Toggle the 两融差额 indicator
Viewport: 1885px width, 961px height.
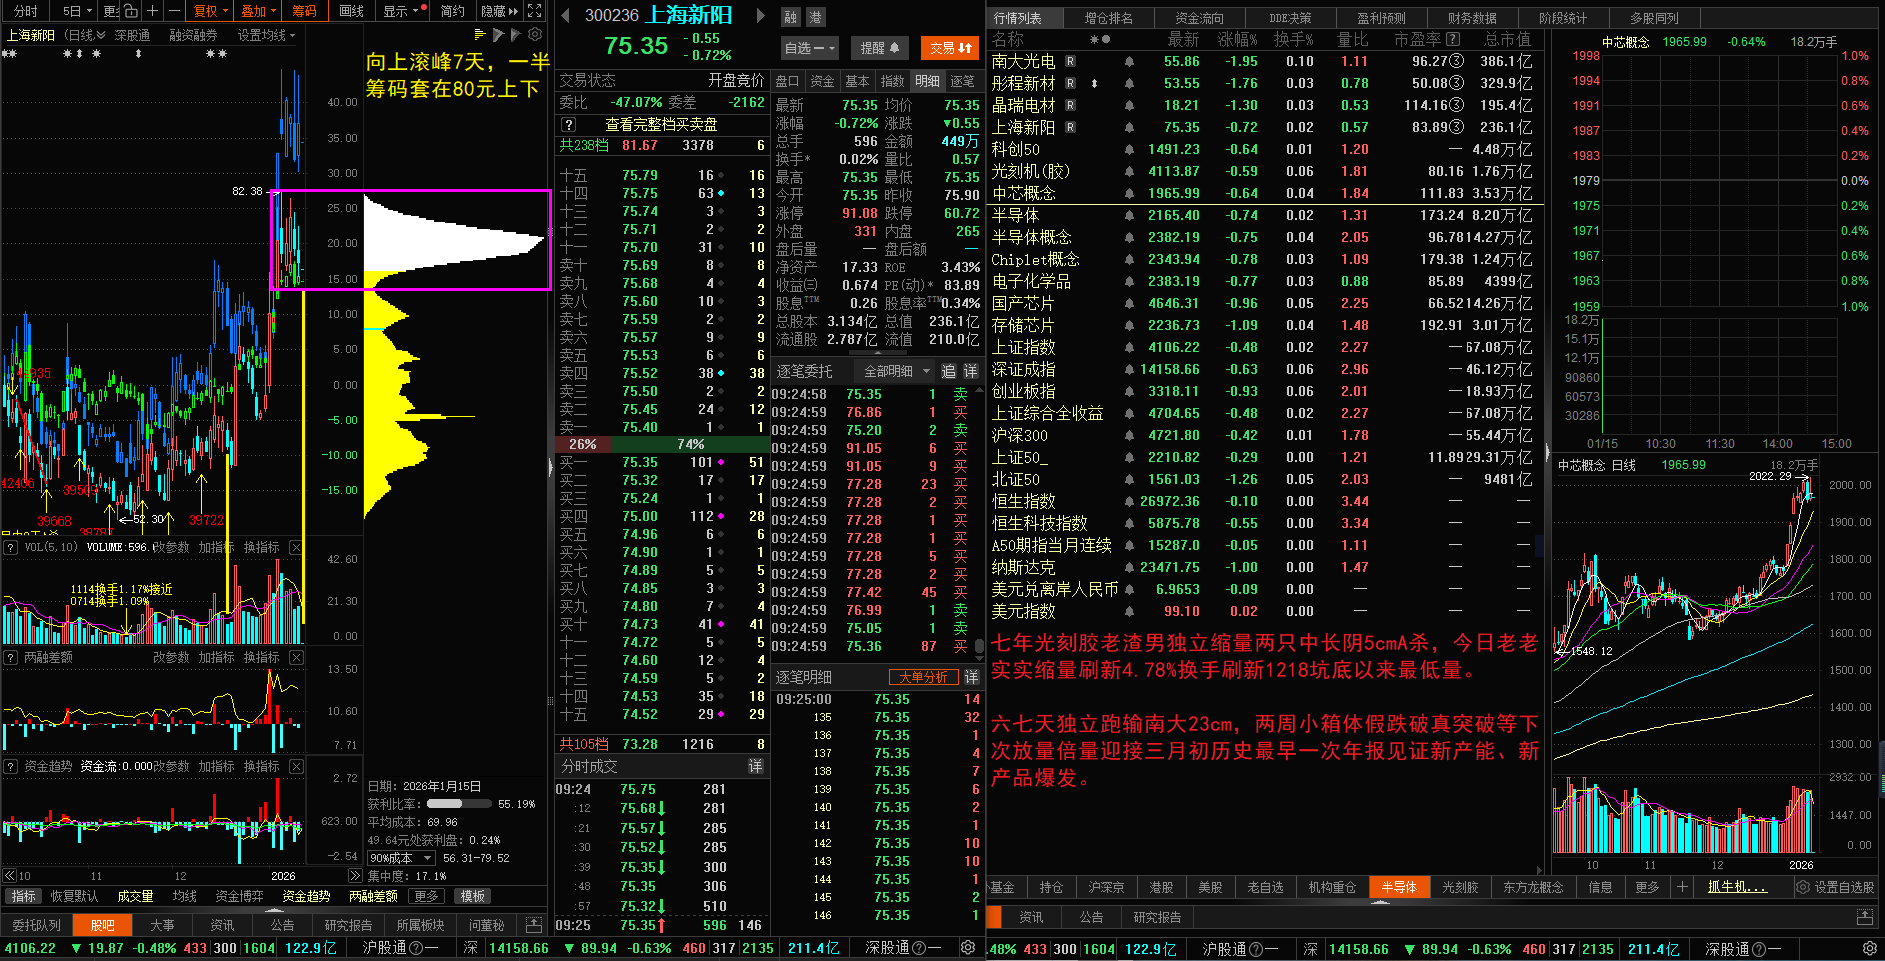(373, 896)
